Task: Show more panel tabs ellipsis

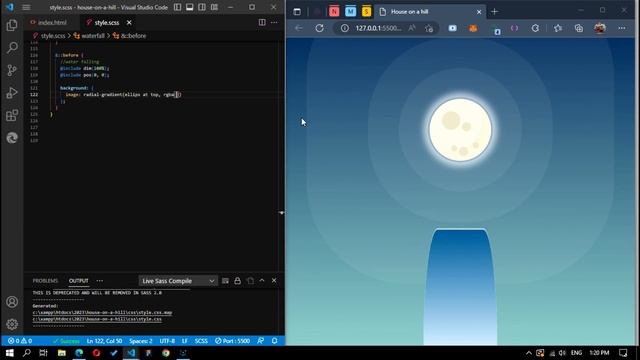Action: pyautogui.click(x=100, y=281)
